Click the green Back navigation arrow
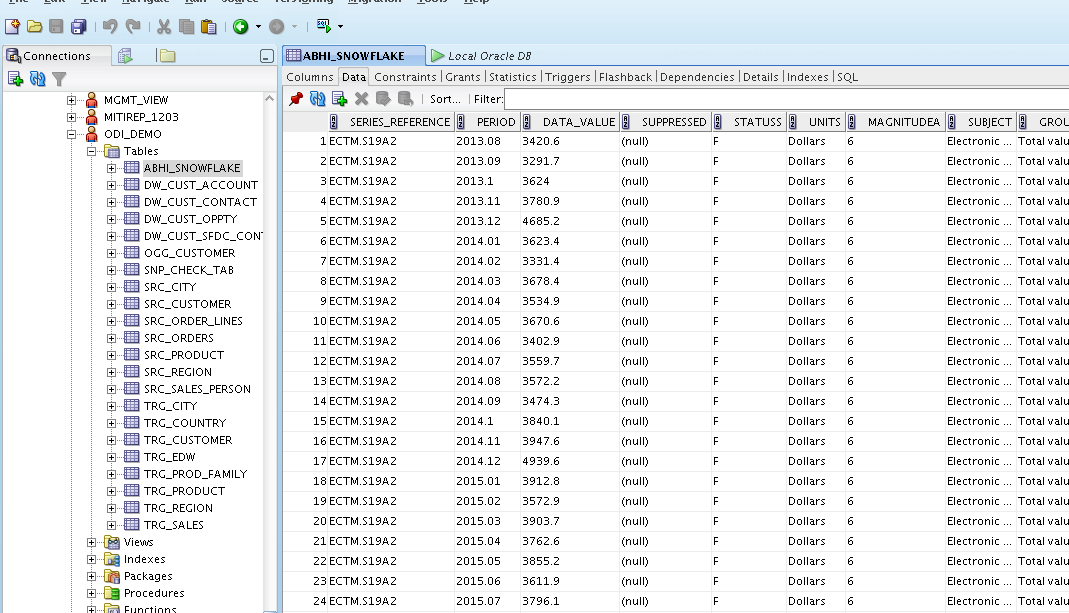Viewport: 1069px width, 613px height. pos(241,26)
